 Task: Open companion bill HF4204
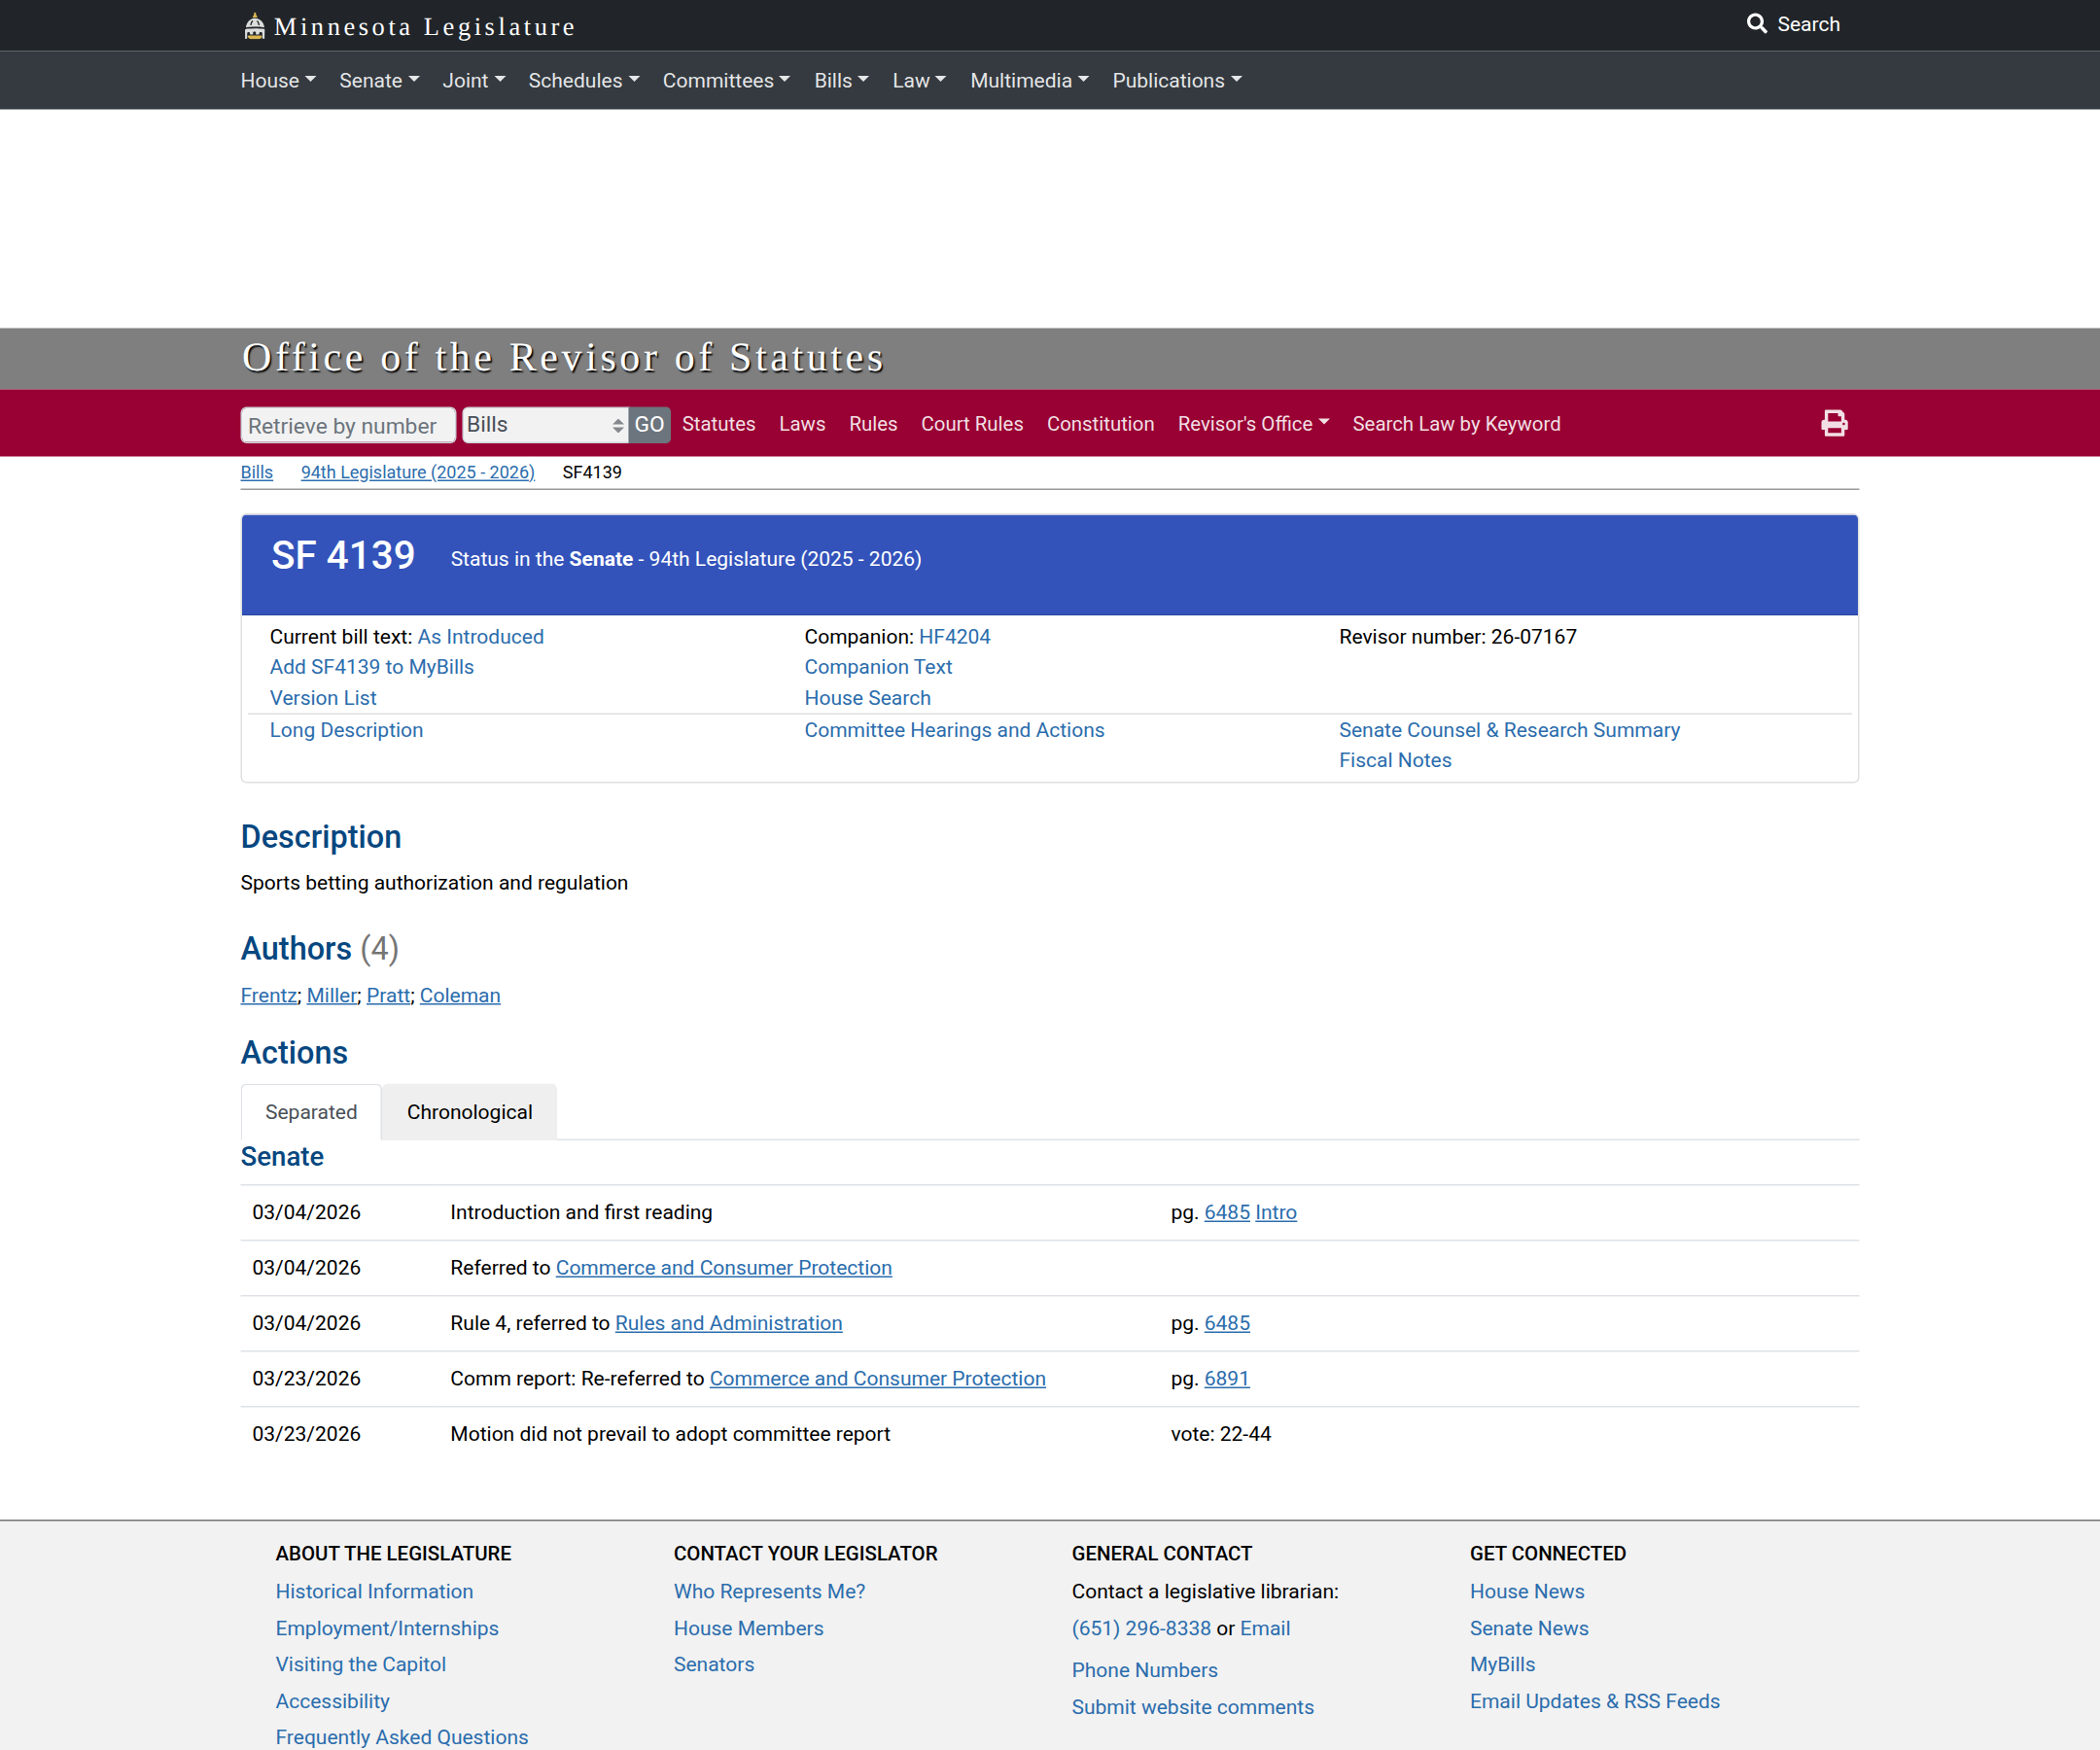954,636
